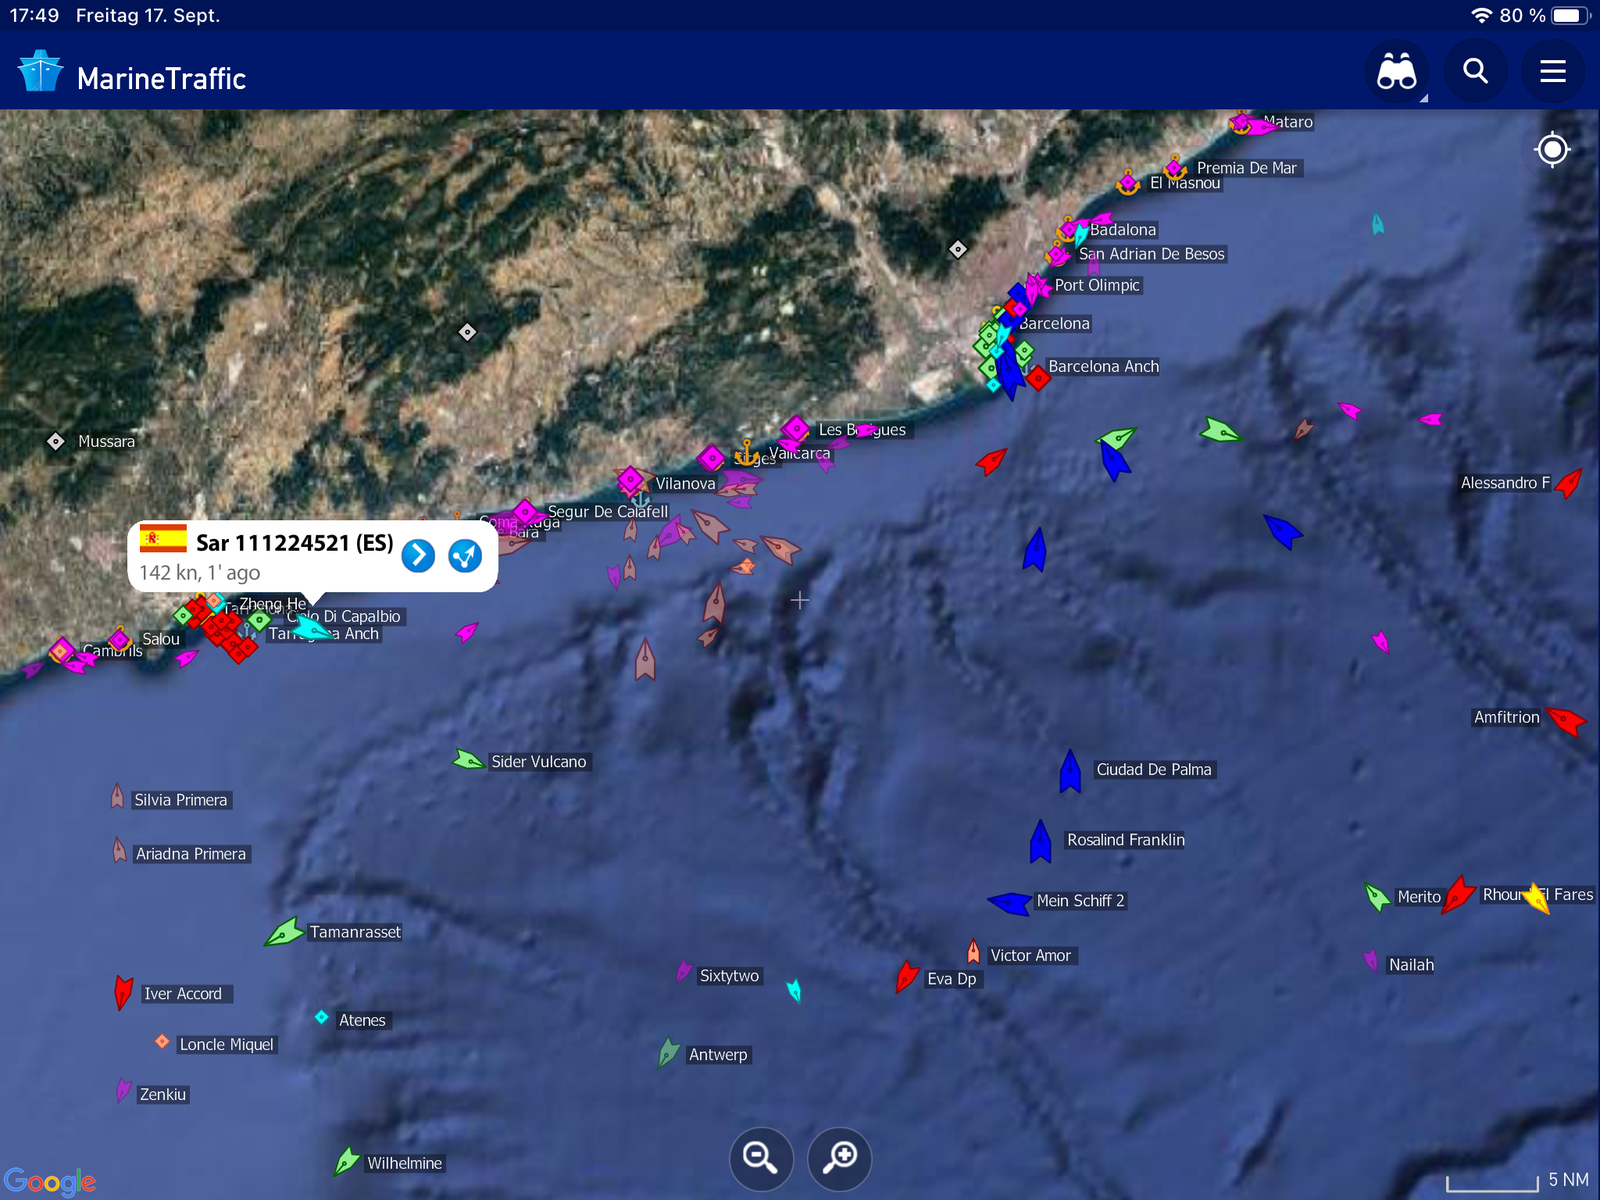Open the Google attribution logo
This screenshot has height=1200, width=1600.
coord(50,1182)
